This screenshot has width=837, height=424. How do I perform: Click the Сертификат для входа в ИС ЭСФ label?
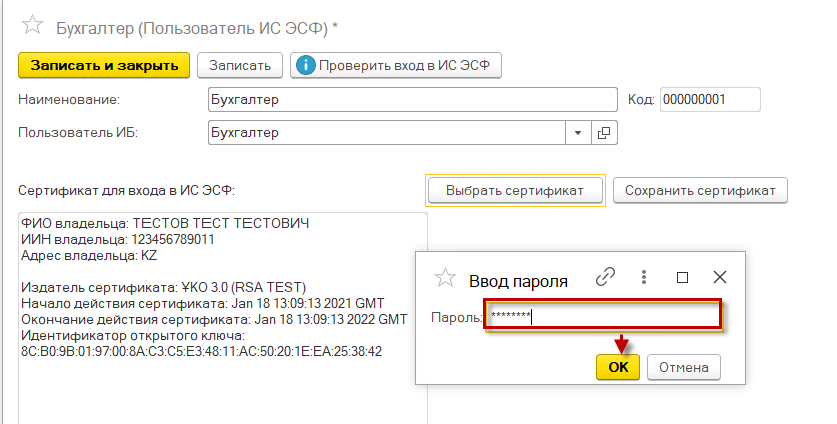pos(127,191)
